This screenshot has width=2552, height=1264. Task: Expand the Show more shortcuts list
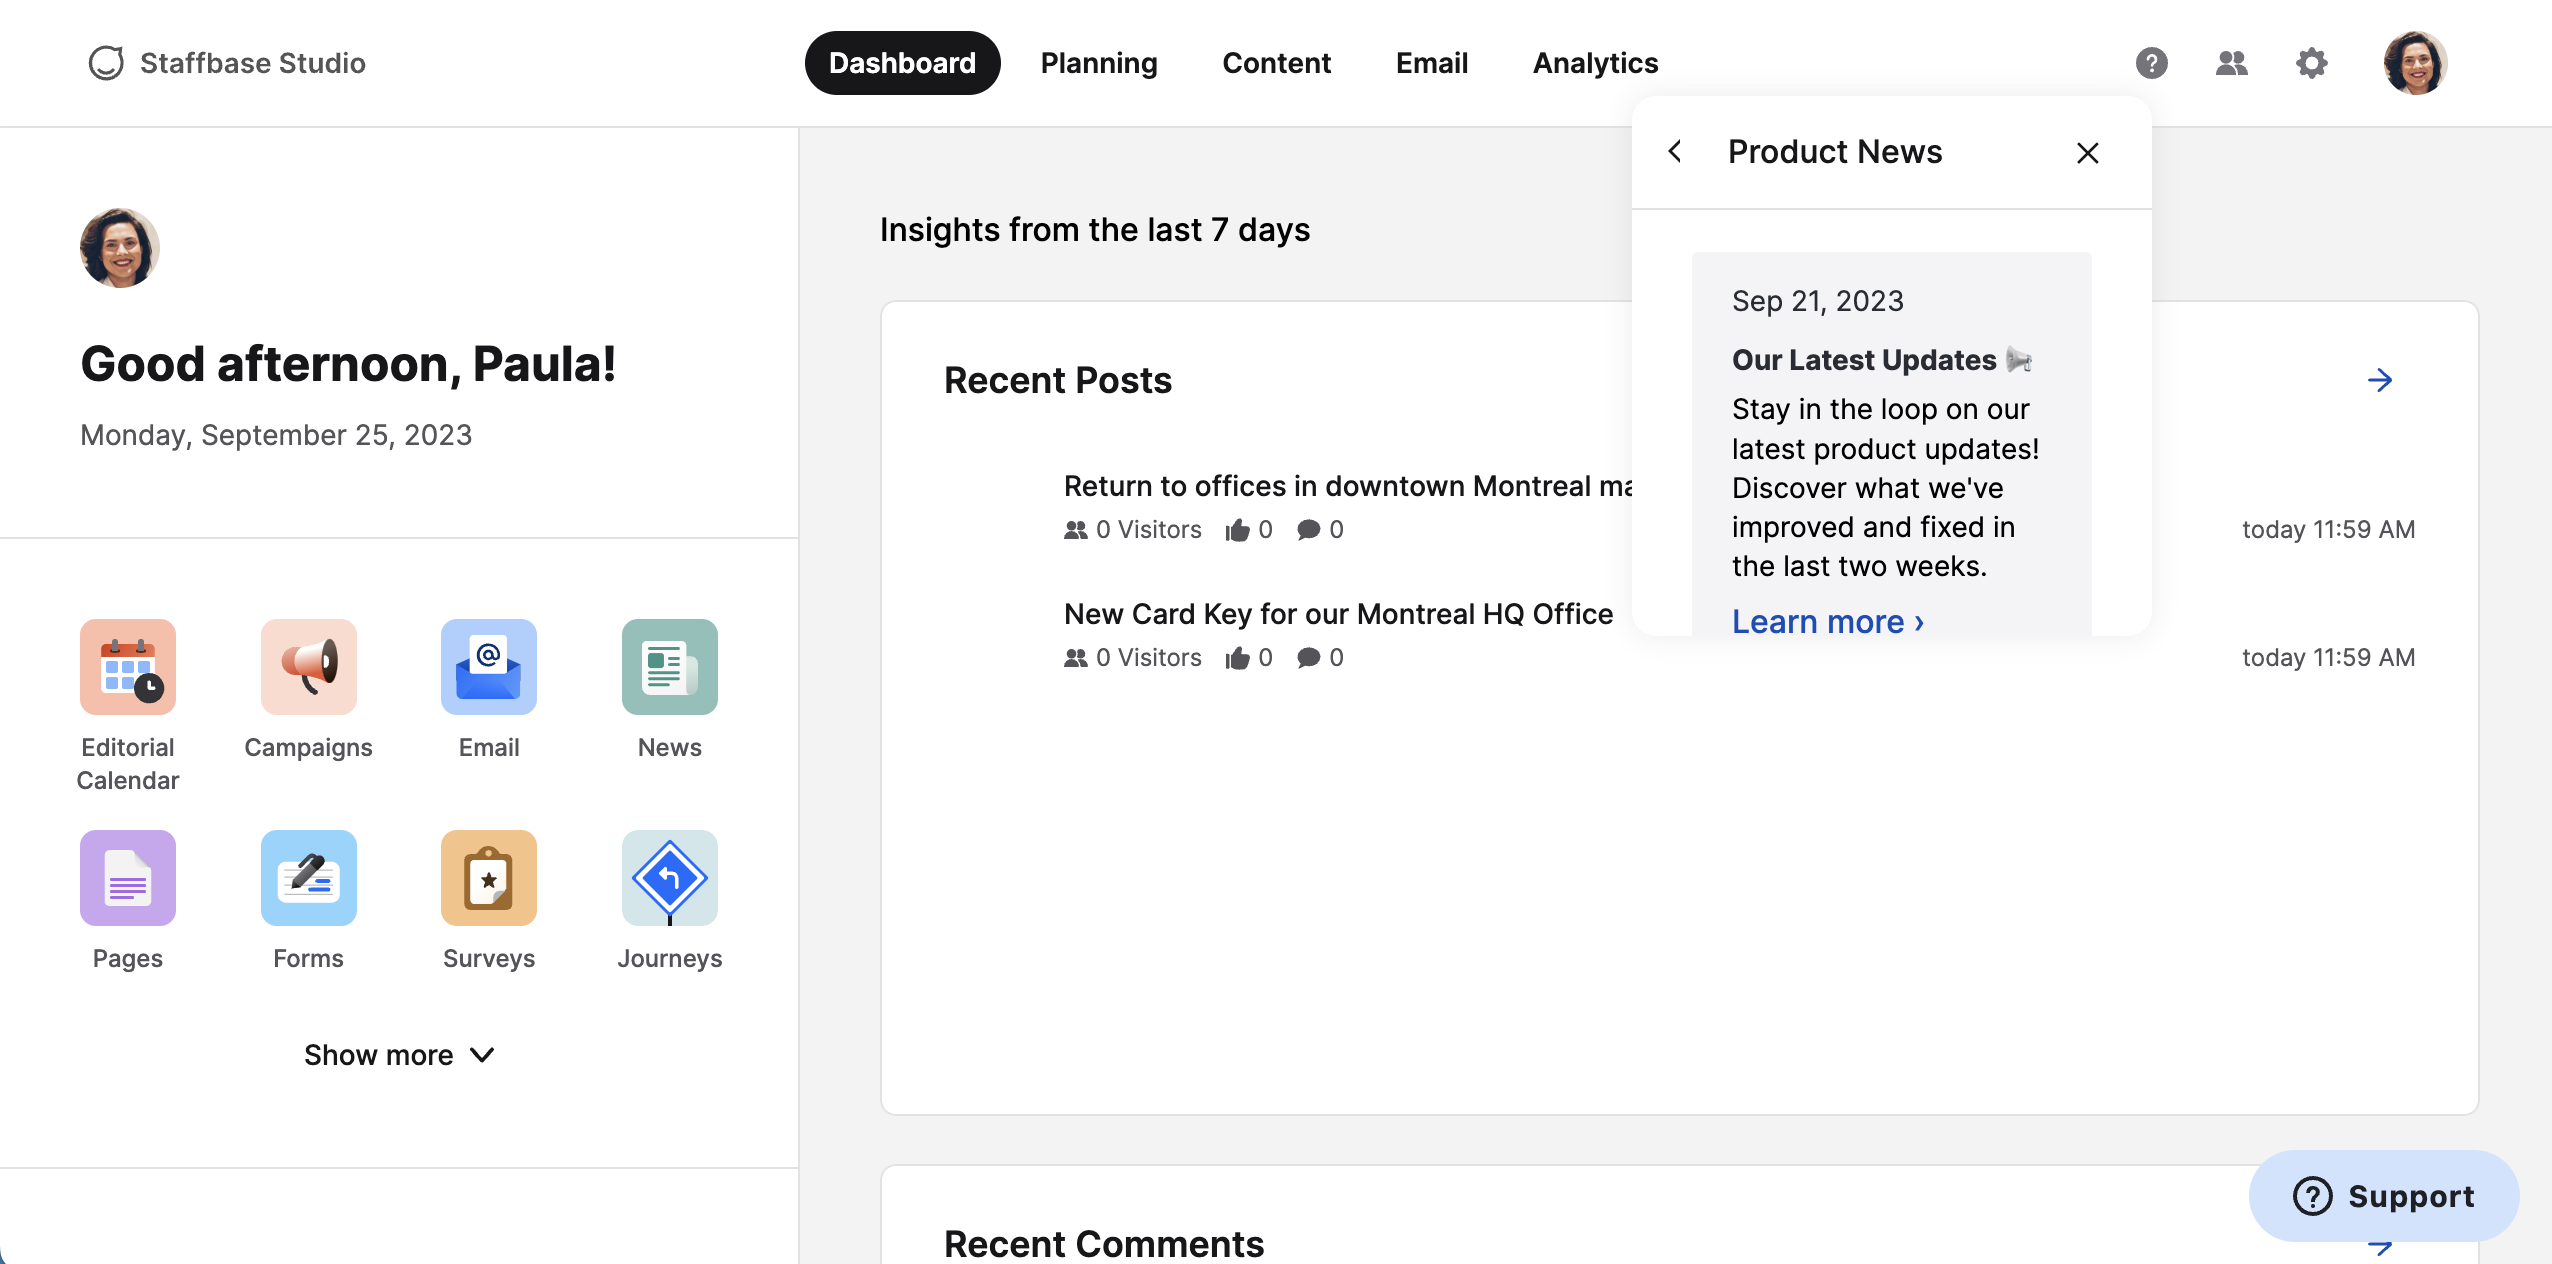tap(398, 1055)
